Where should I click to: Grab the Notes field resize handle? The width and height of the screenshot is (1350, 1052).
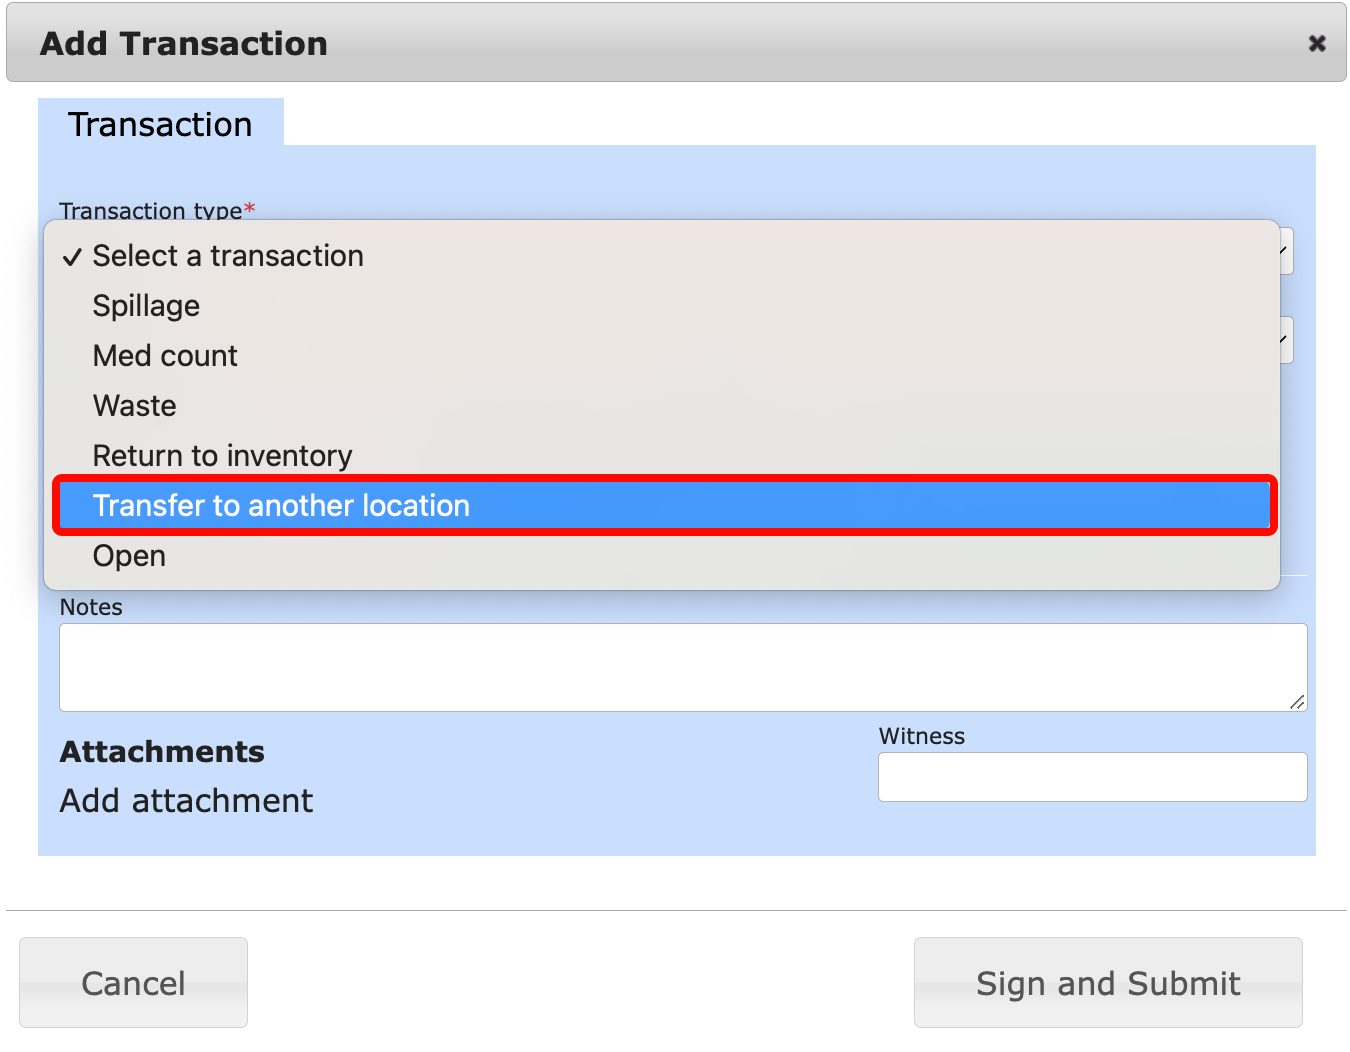(x=1297, y=702)
